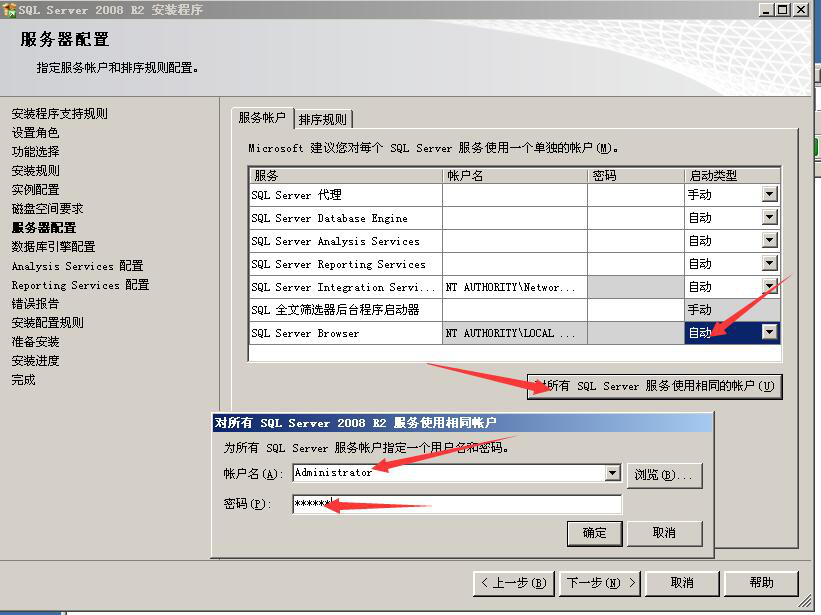Click Analysis Services 配置 step
Viewport: 821px width, 615px height.
[x=77, y=266]
